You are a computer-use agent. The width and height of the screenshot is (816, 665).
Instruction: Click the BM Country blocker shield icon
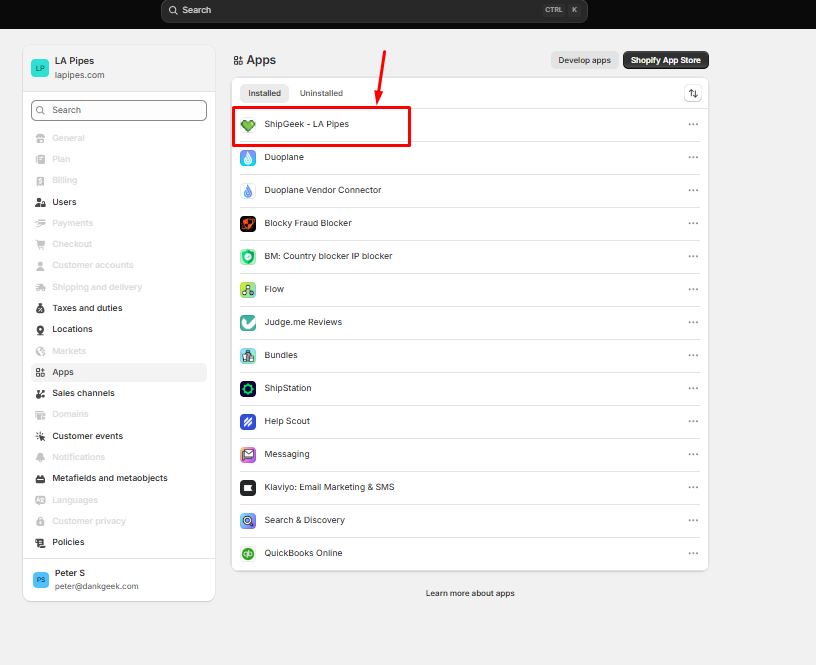248,257
